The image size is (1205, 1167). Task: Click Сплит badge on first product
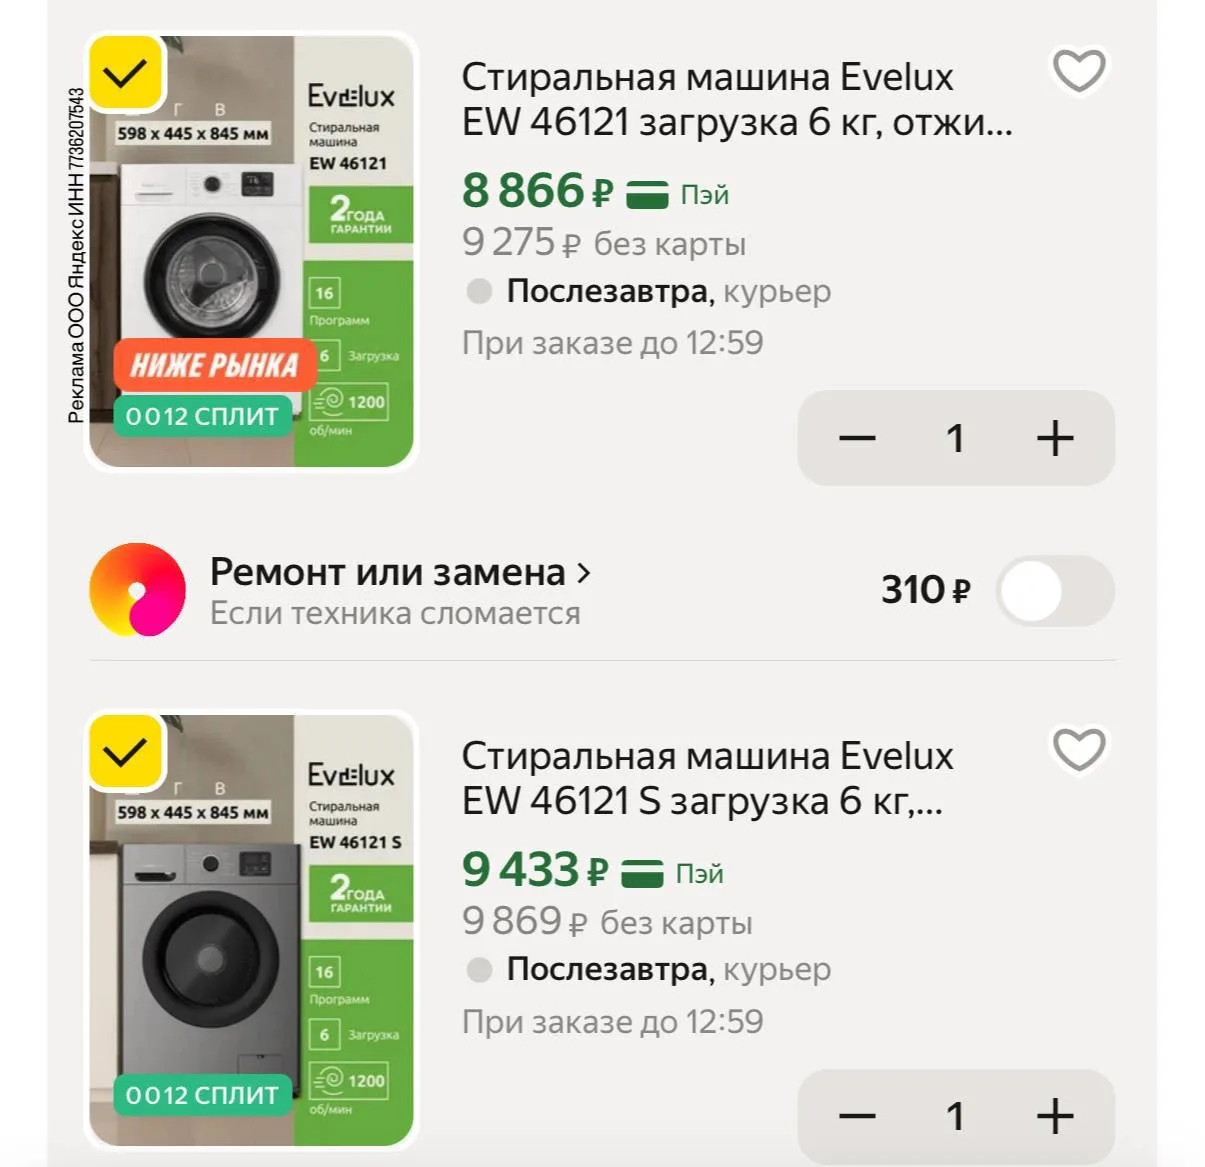pos(202,416)
